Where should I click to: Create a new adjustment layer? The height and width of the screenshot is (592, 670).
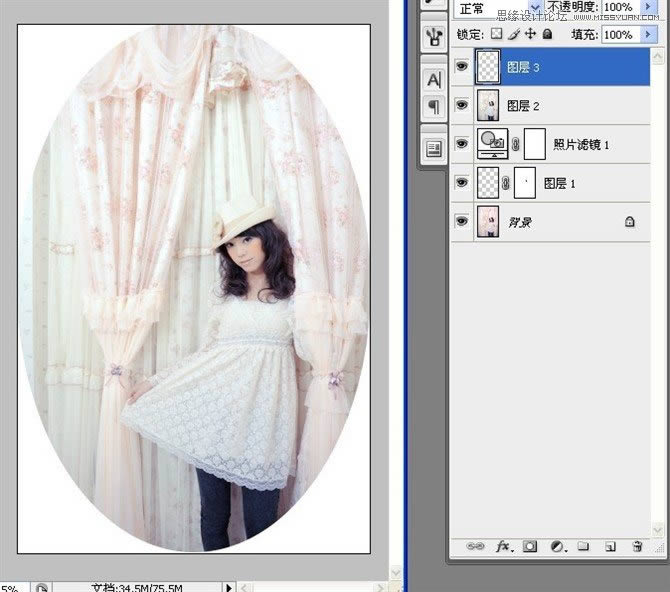[558, 547]
